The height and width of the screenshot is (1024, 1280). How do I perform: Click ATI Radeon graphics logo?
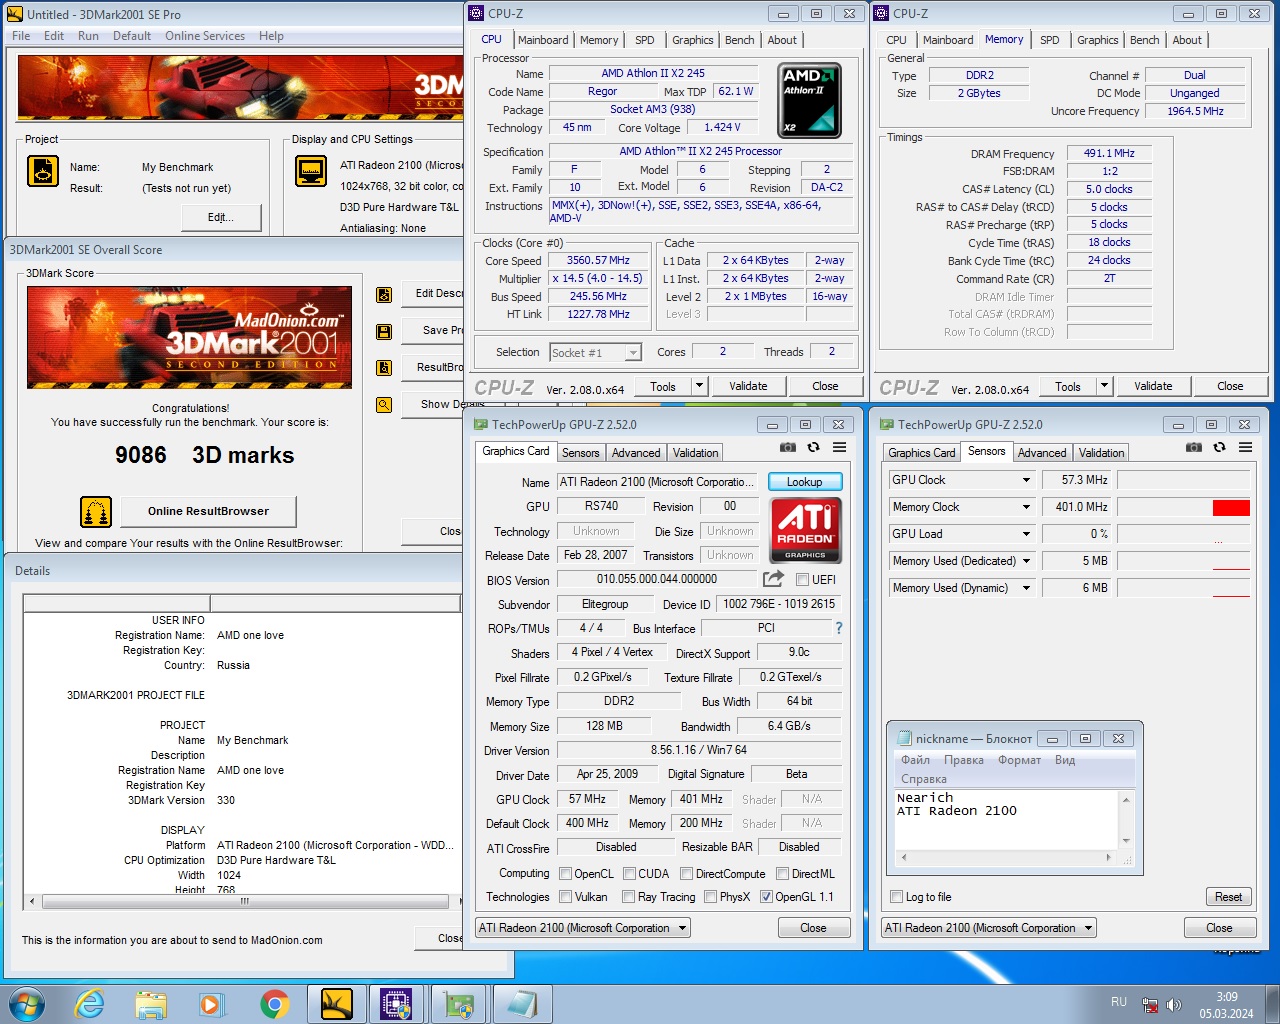(805, 530)
